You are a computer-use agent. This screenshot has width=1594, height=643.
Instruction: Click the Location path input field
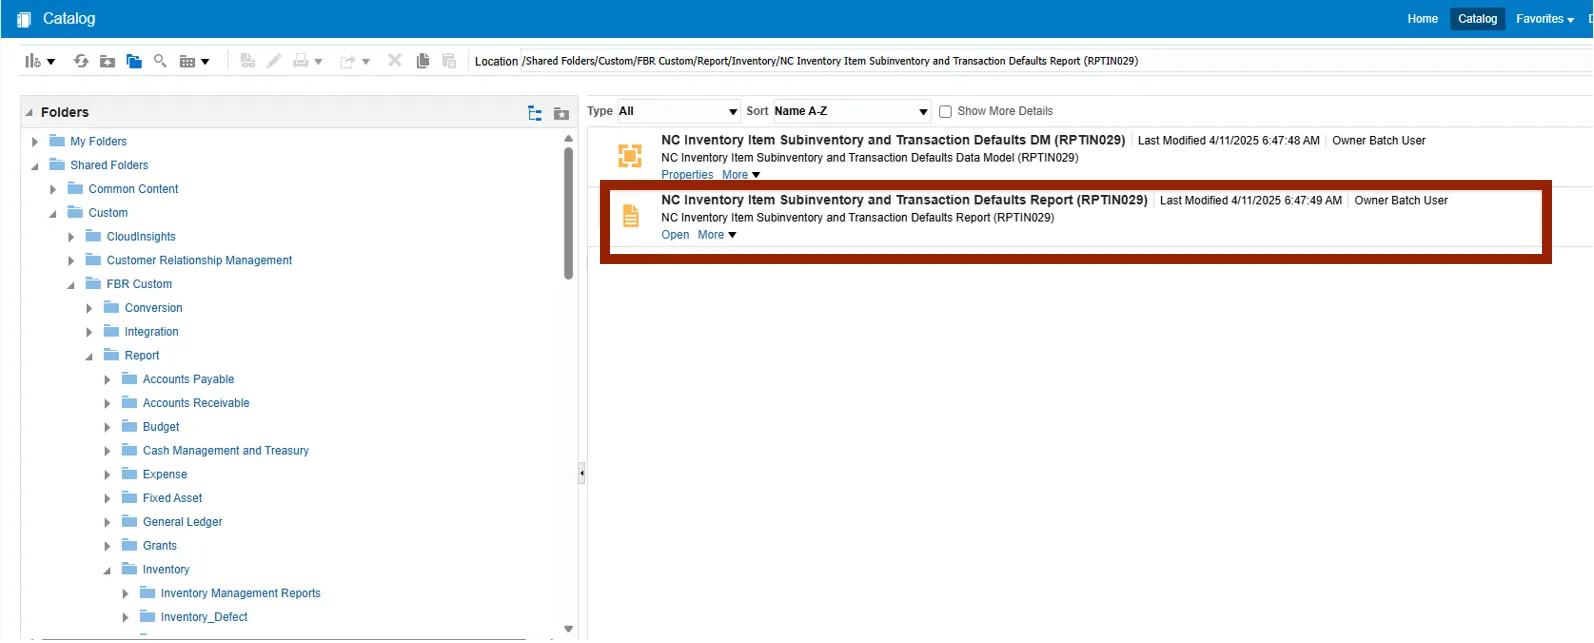[x=1056, y=61]
